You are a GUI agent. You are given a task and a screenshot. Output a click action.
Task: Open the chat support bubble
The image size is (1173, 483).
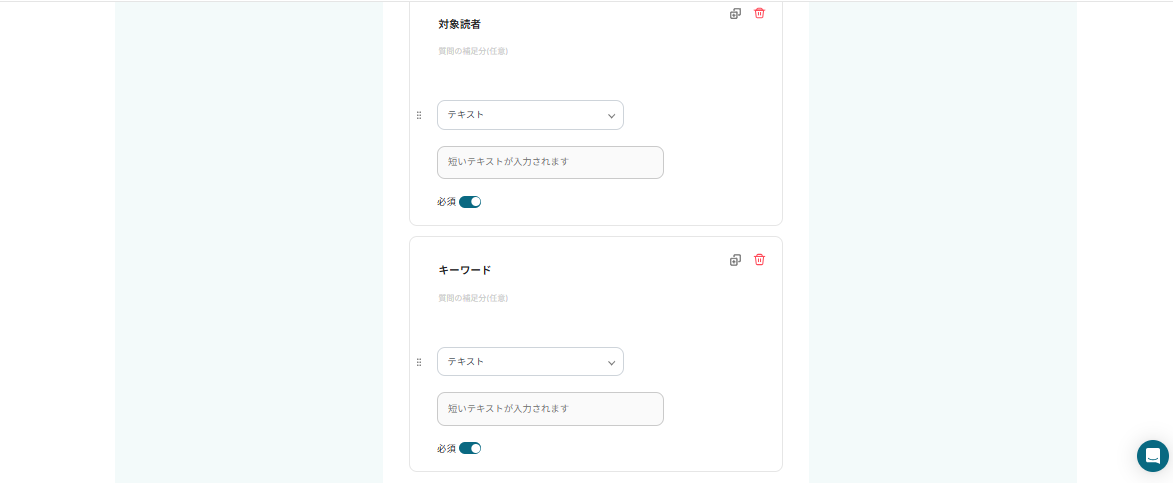click(x=1153, y=455)
